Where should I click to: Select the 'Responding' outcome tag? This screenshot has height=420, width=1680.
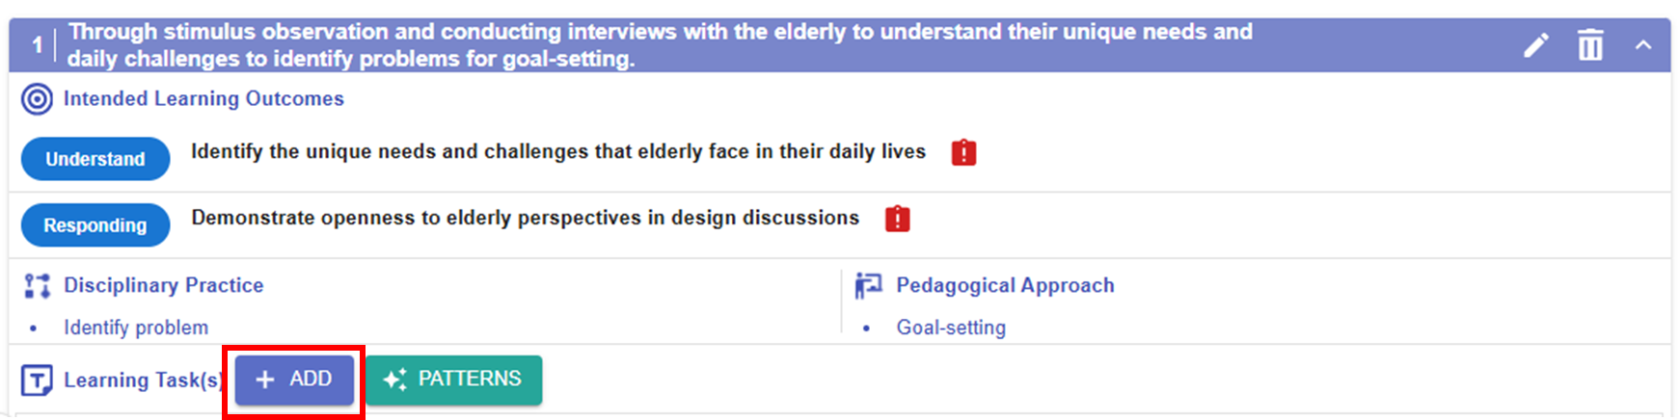point(95,226)
